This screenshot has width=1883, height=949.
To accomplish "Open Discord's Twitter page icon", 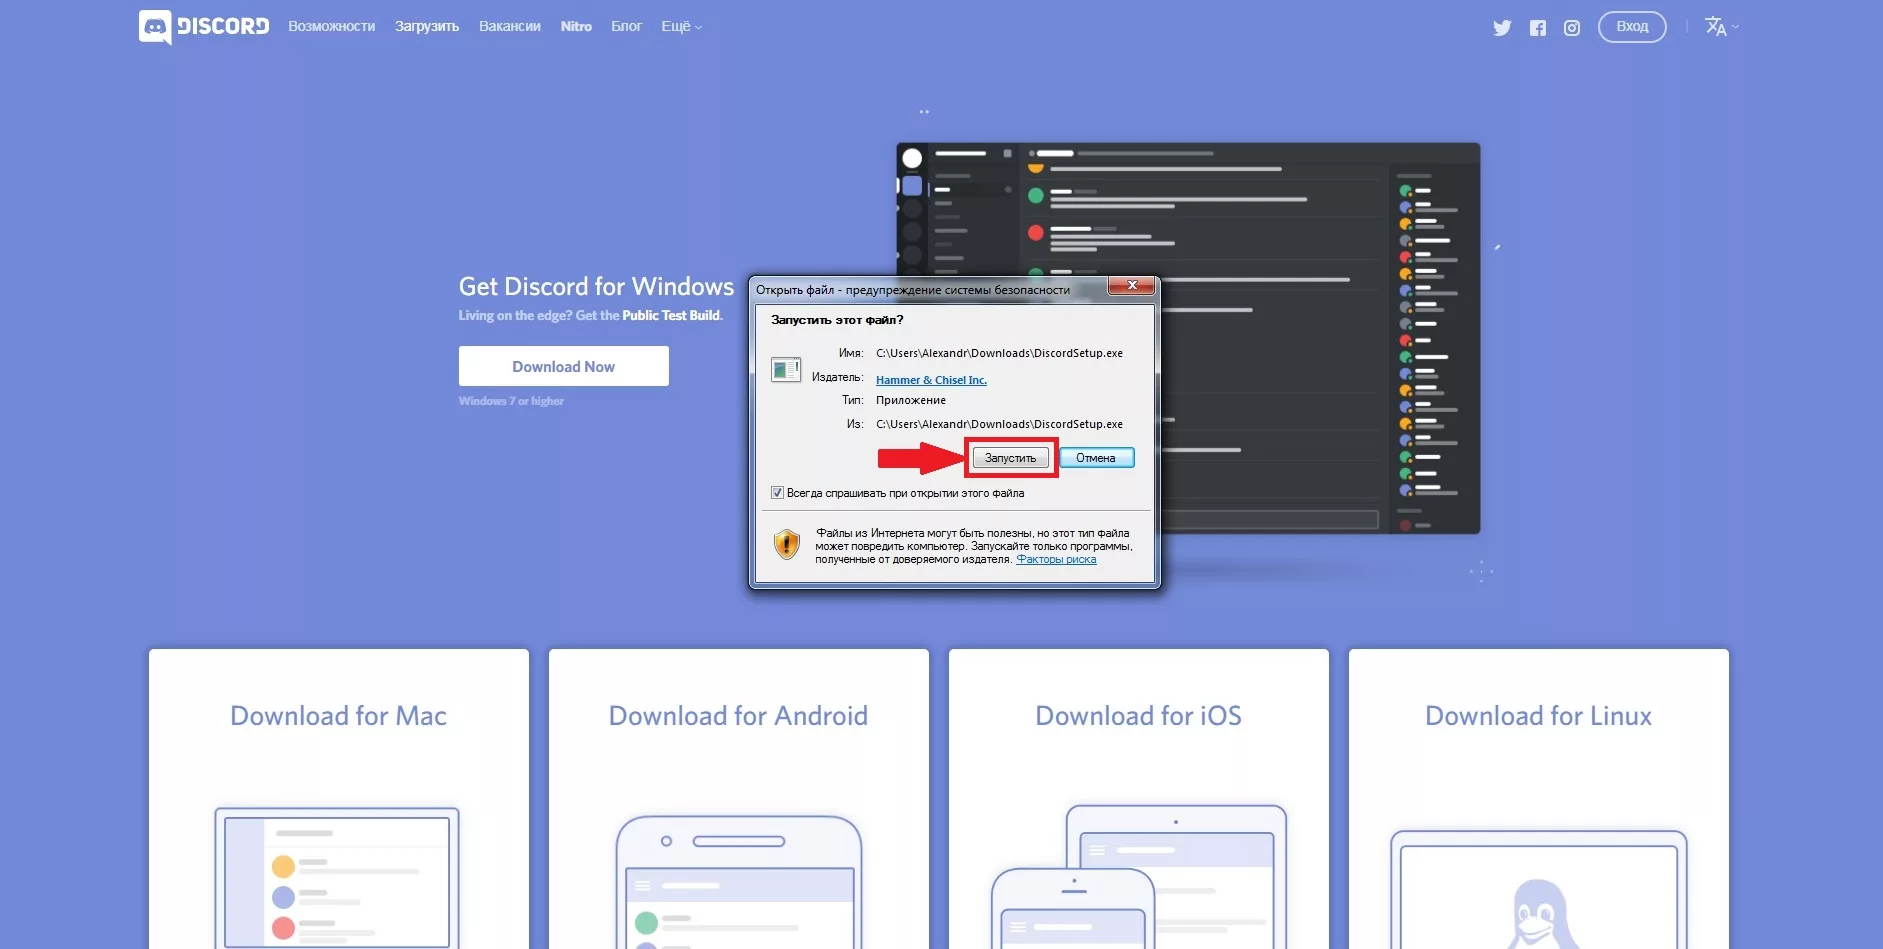I will (x=1502, y=28).
